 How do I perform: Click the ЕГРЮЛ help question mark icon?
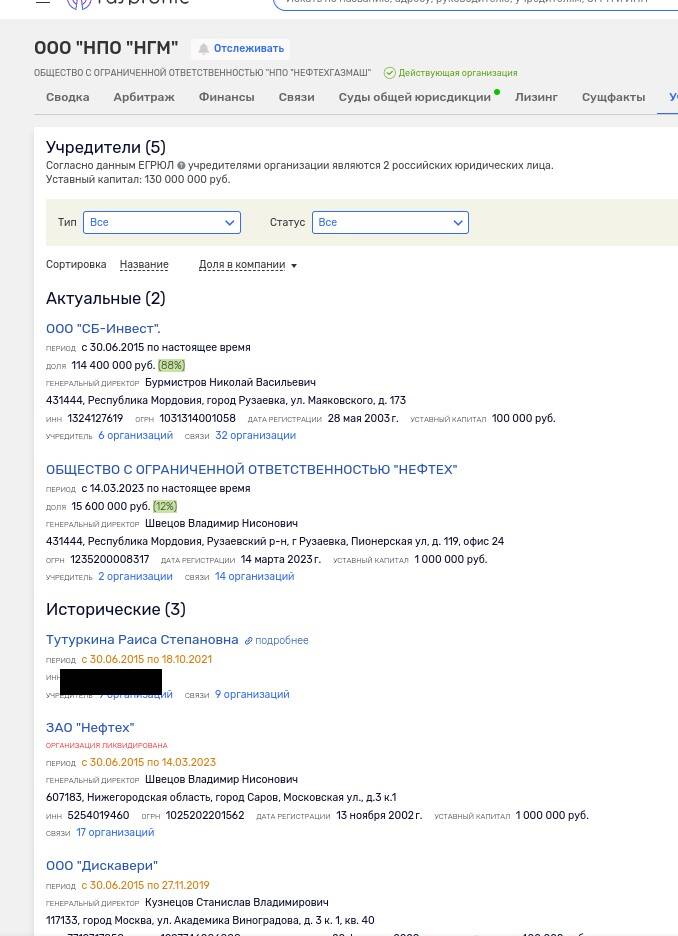181,166
